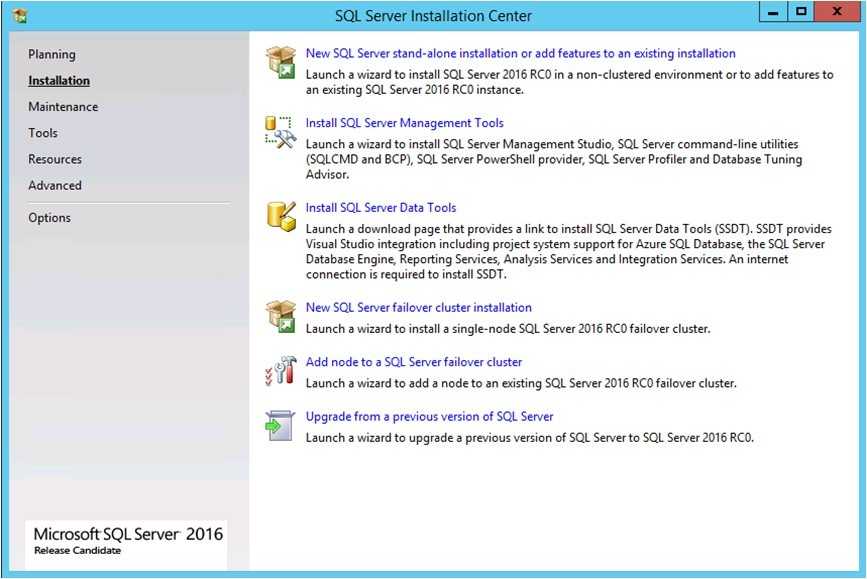Click the add node wizard description text

(521, 383)
